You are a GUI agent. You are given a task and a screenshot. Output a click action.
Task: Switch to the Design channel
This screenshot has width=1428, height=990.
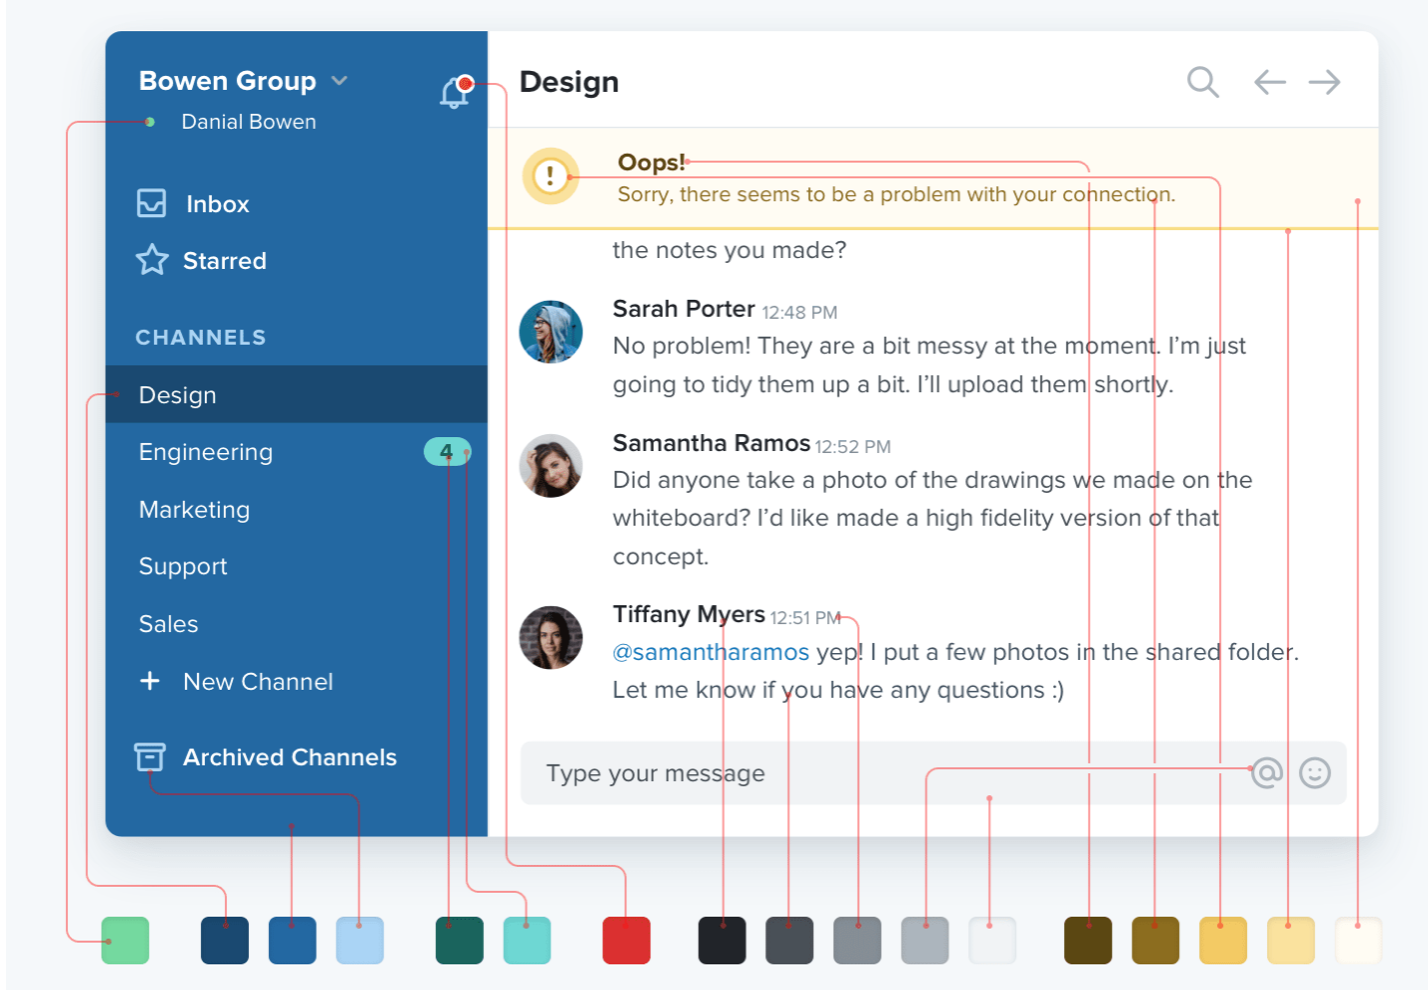point(177,394)
